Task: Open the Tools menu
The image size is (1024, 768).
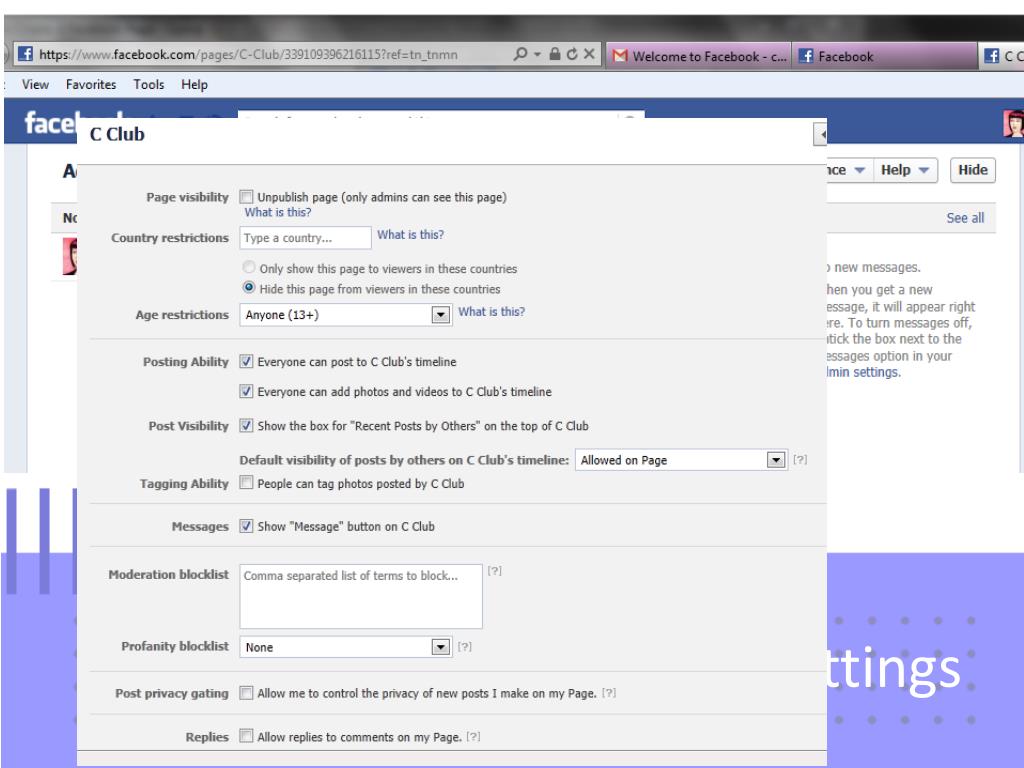Action: click(149, 84)
